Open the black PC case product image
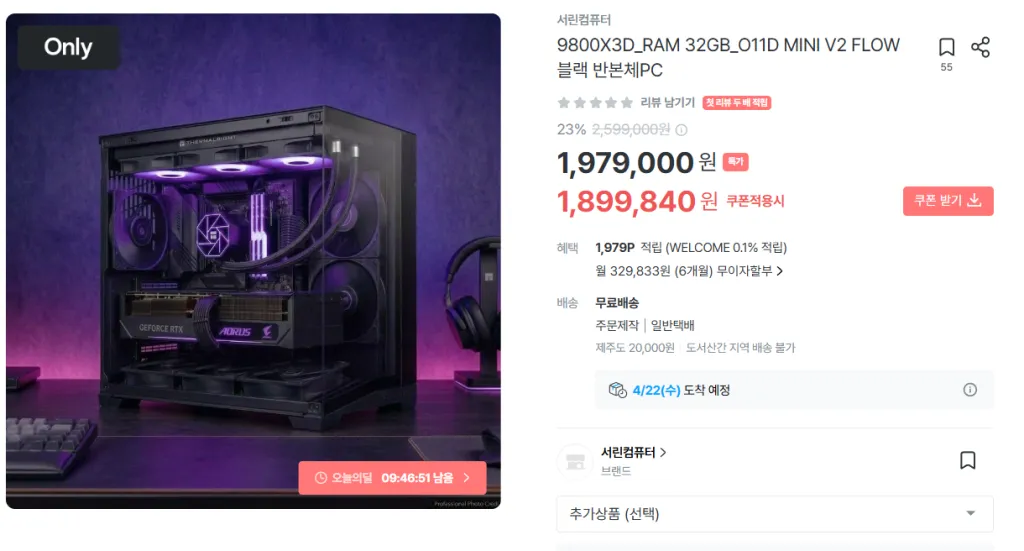This screenshot has width=1024, height=551. tap(253, 261)
